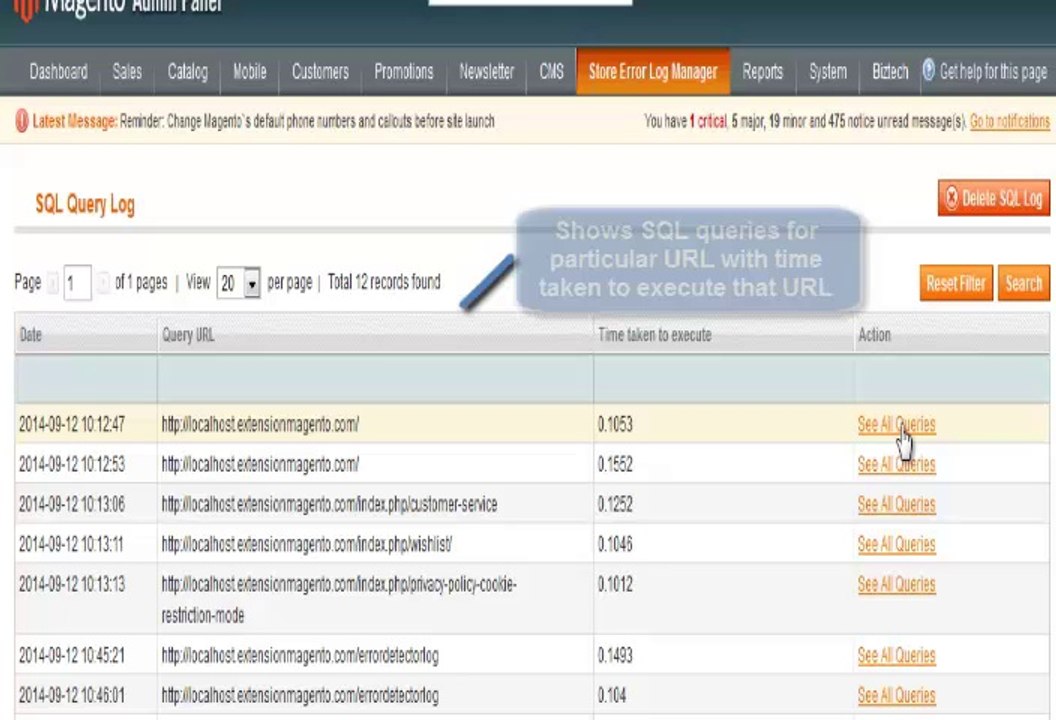The height and width of the screenshot is (720, 1056).
Task: Click the previous page arrow
Action: coord(53,283)
